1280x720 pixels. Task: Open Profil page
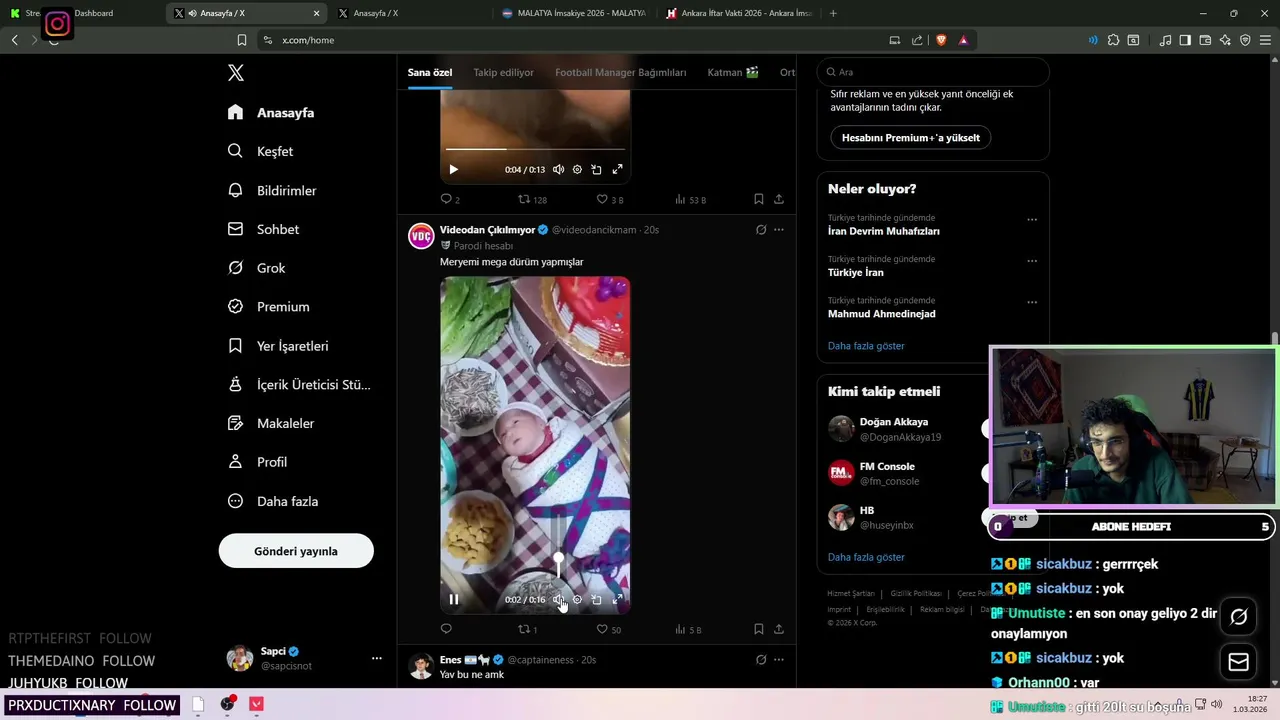coord(257,462)
